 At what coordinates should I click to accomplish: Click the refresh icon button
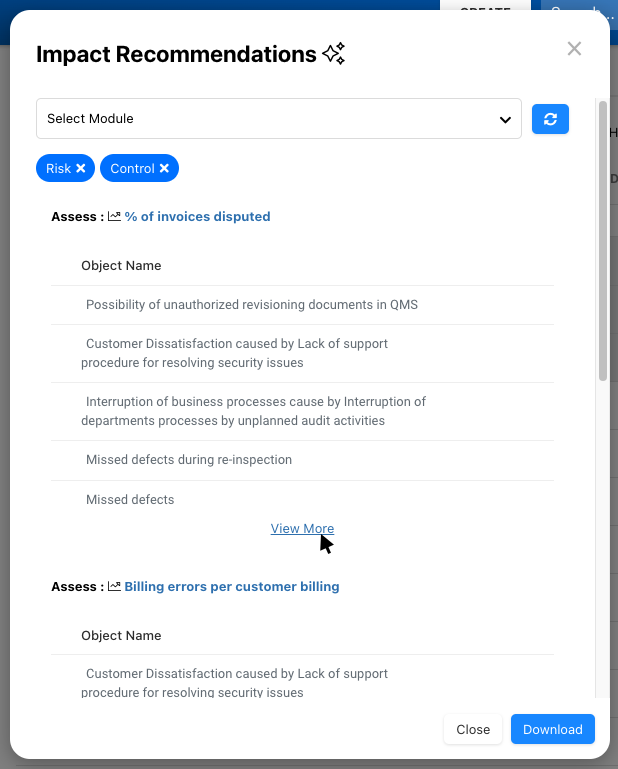coord(550,119)
